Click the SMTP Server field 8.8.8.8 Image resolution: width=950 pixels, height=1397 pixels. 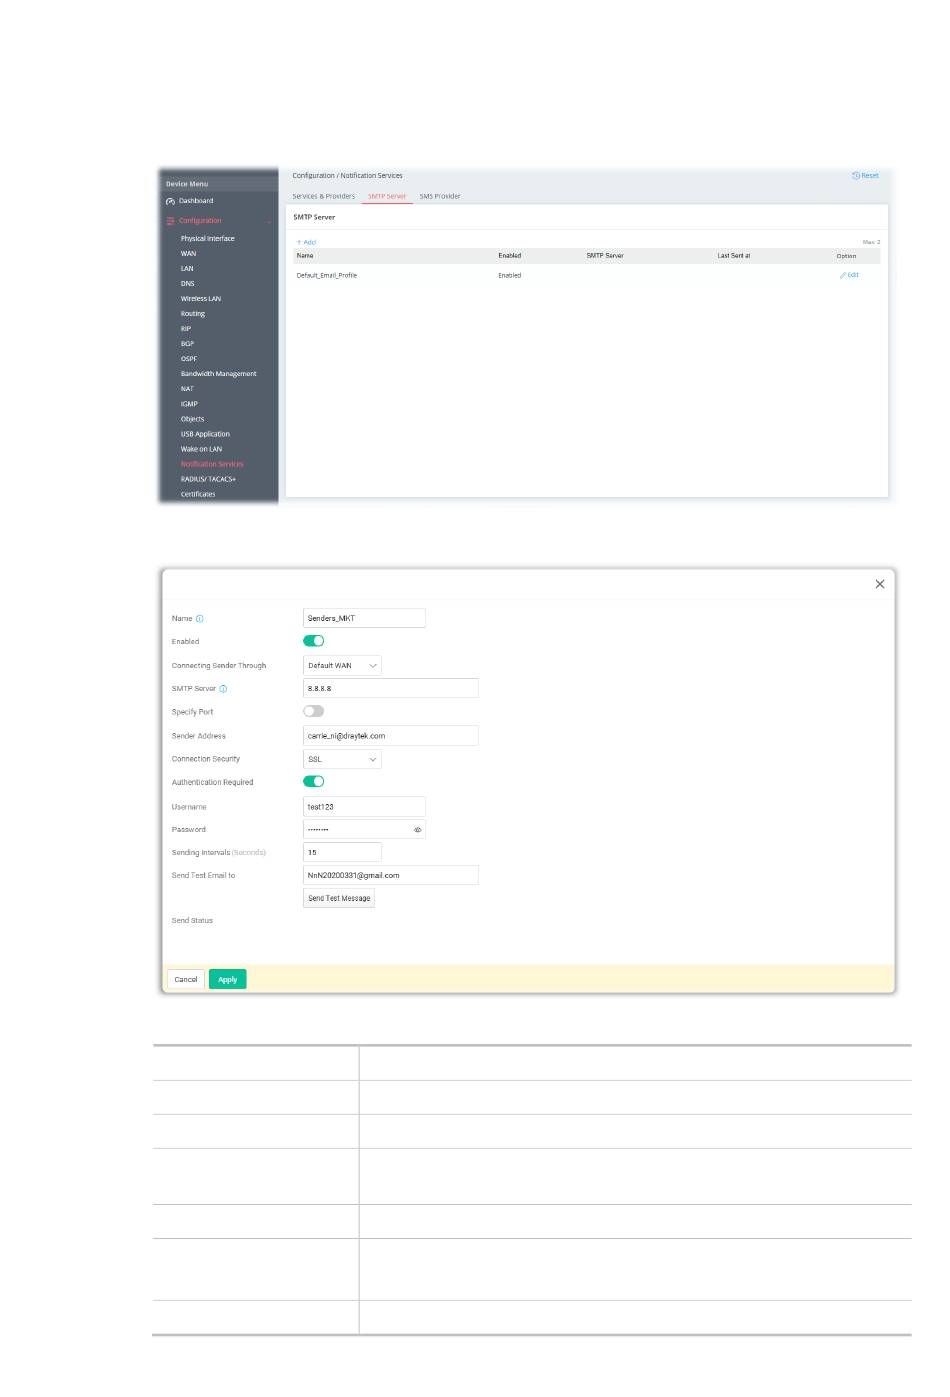tap(391, 689)
